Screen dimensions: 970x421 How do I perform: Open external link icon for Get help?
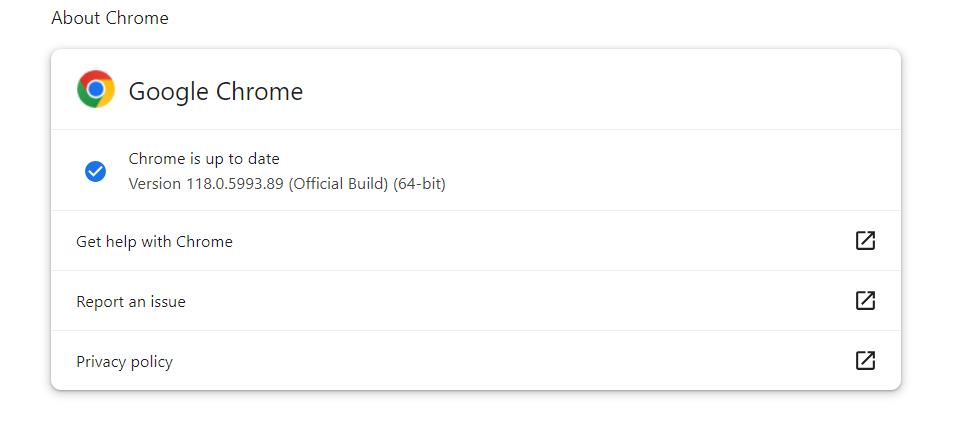pyautogui.click(x=865, y=241)
